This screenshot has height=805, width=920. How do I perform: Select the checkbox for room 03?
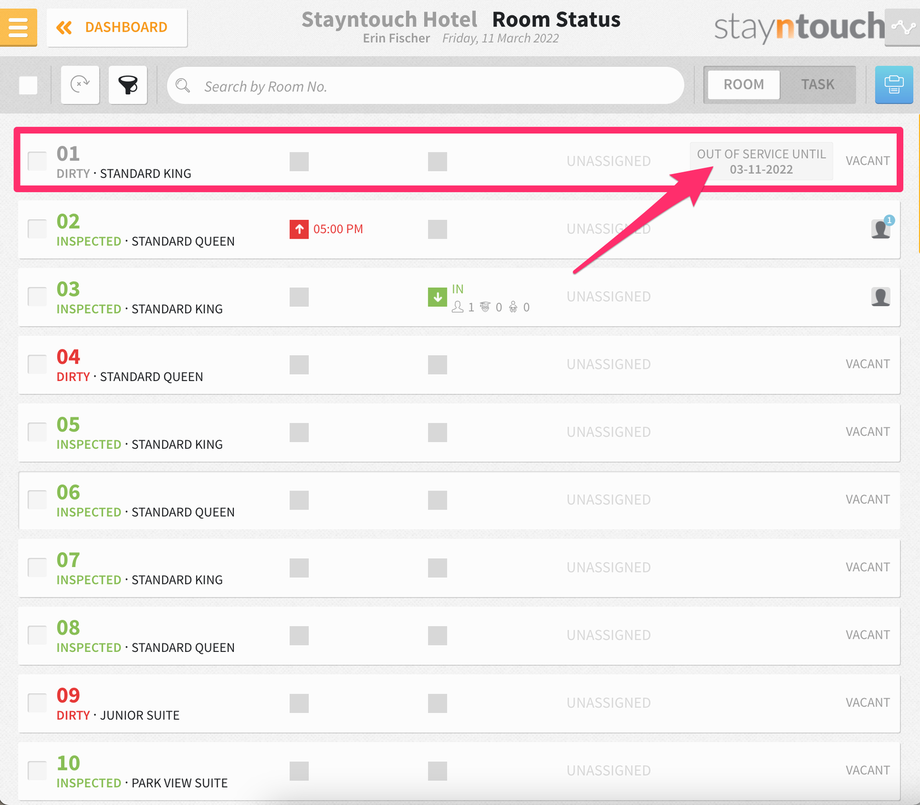37,296
